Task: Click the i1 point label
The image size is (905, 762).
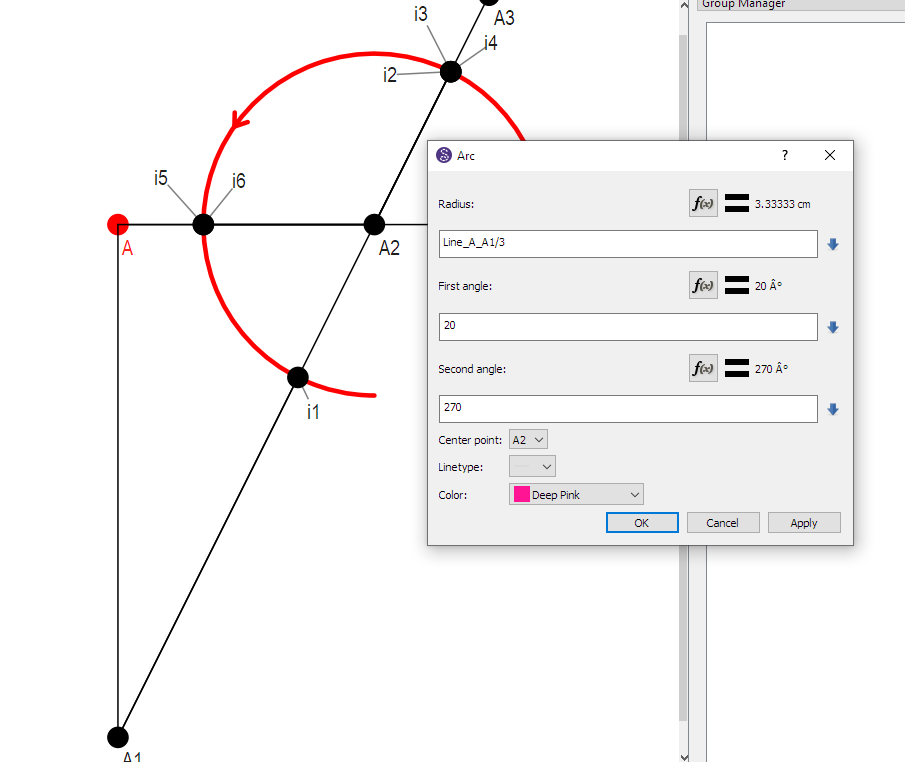Action: [313, 412]
